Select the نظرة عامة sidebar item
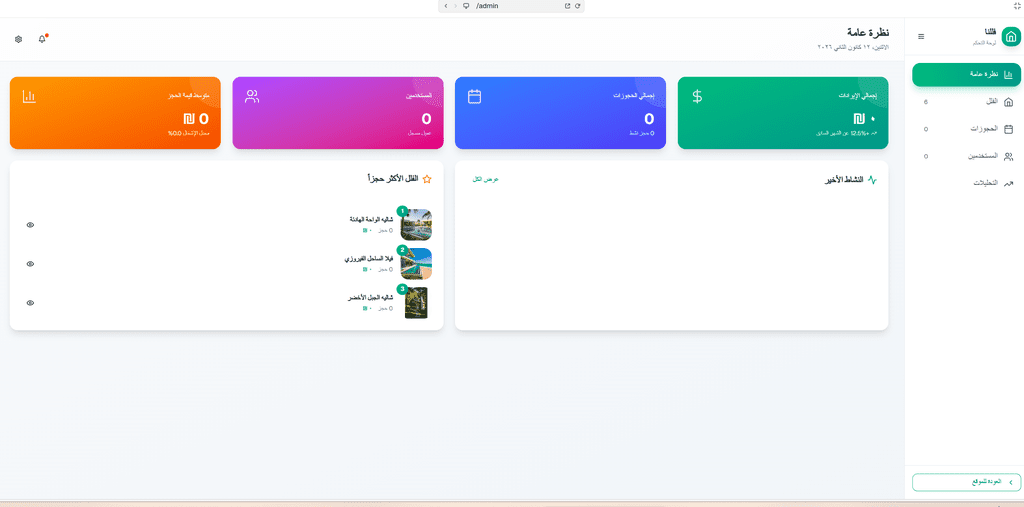Screen dimensions: 1024x507 (966, 74)
